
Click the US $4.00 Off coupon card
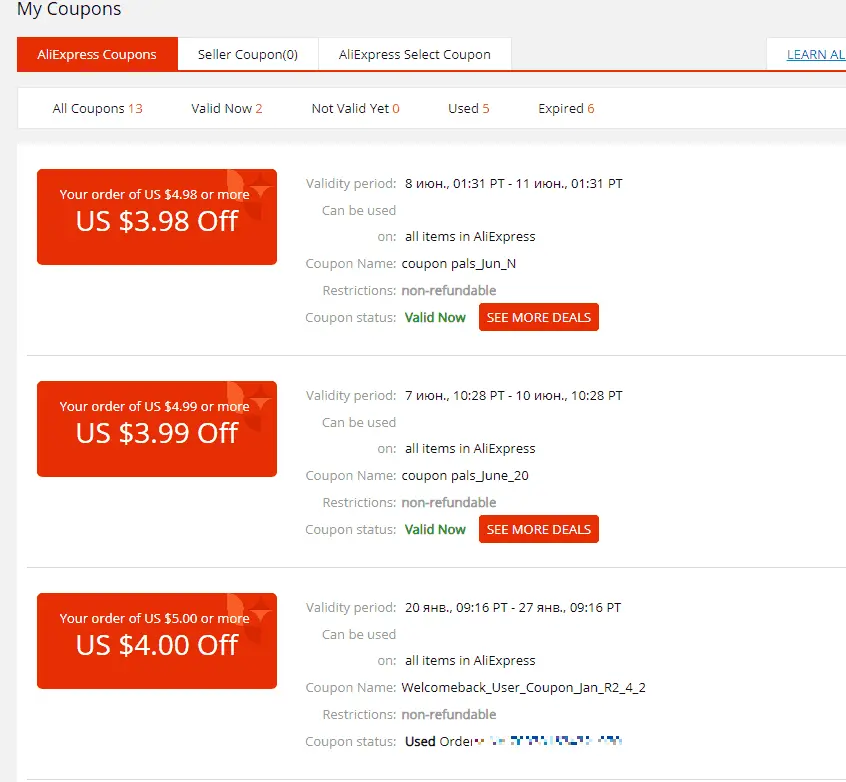coord(157,641)
